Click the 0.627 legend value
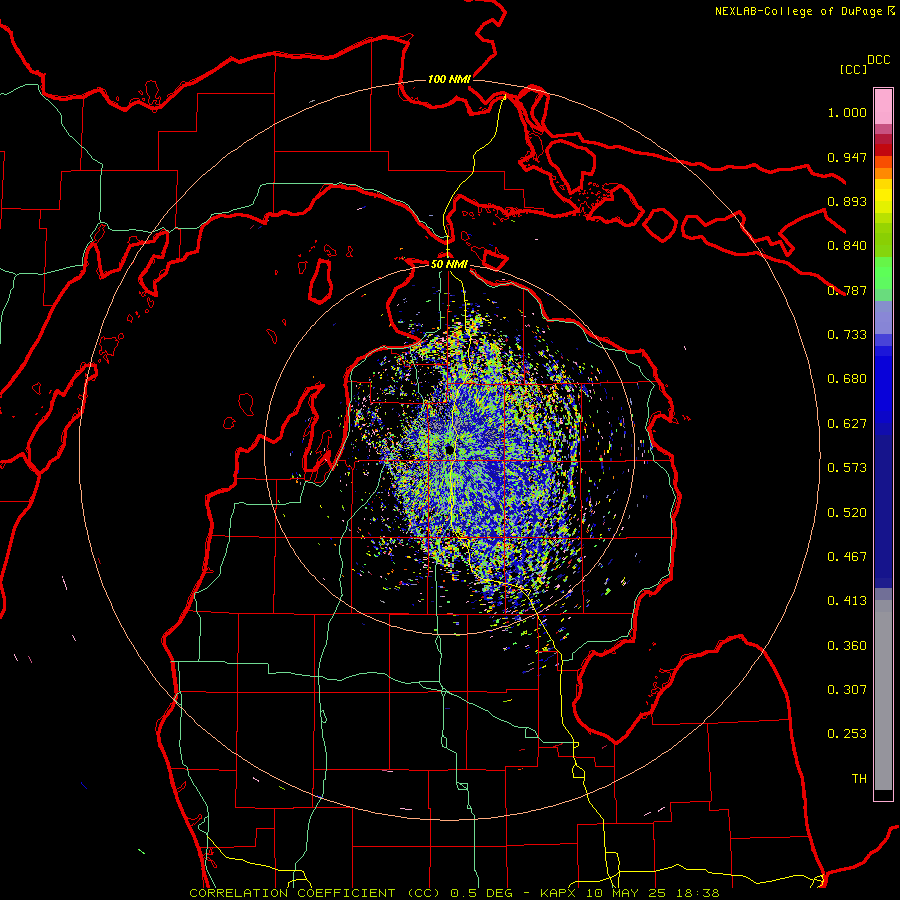The height and width of the screenshot is (900, 900). tap(847, 424)
